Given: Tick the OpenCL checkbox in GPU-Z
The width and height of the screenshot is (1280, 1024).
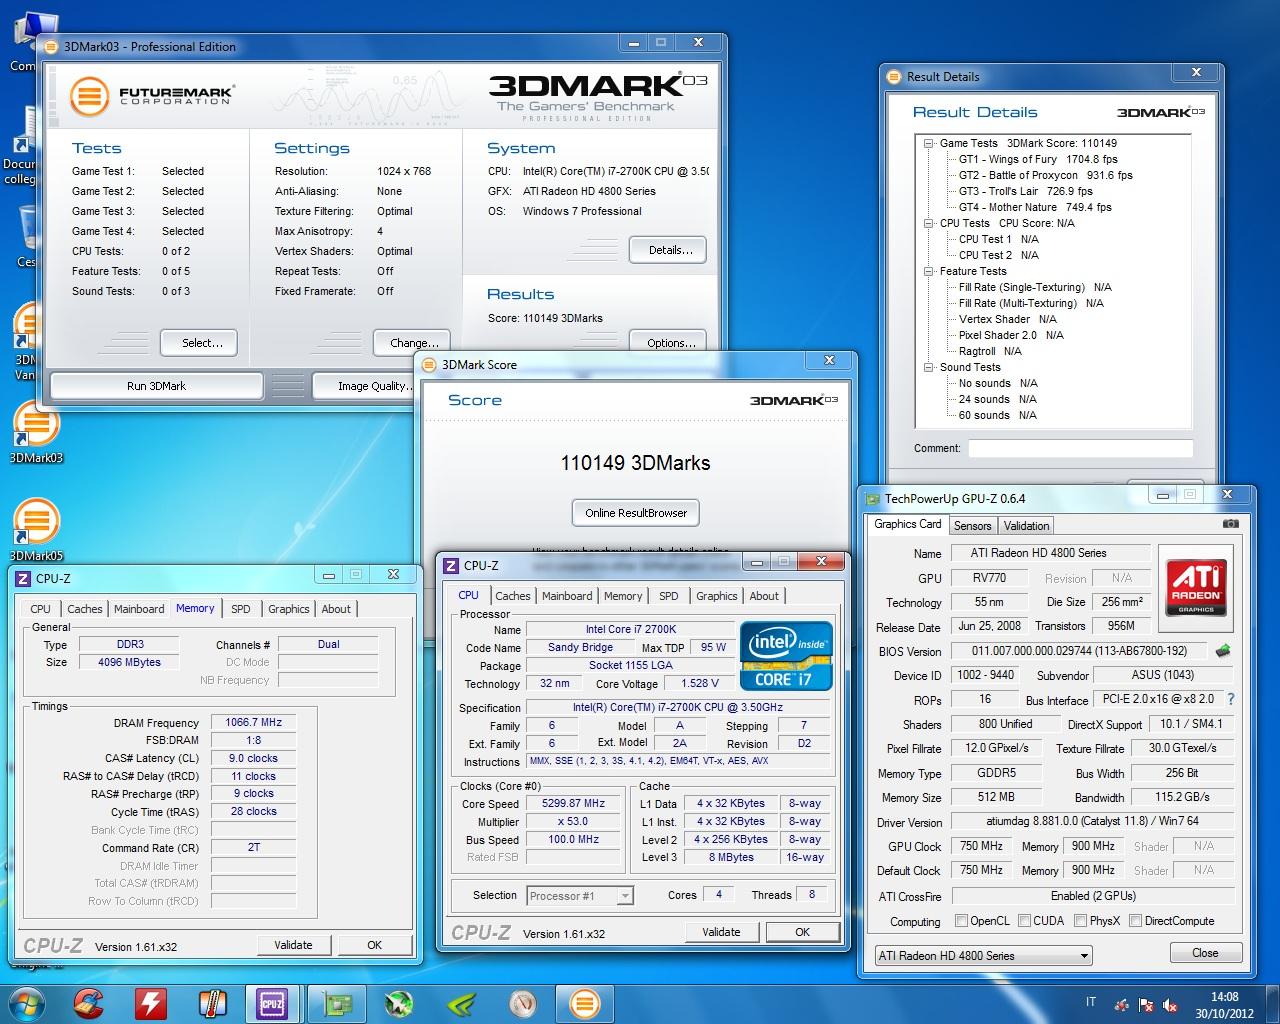Looking at the screenshot, I should 961,921.
